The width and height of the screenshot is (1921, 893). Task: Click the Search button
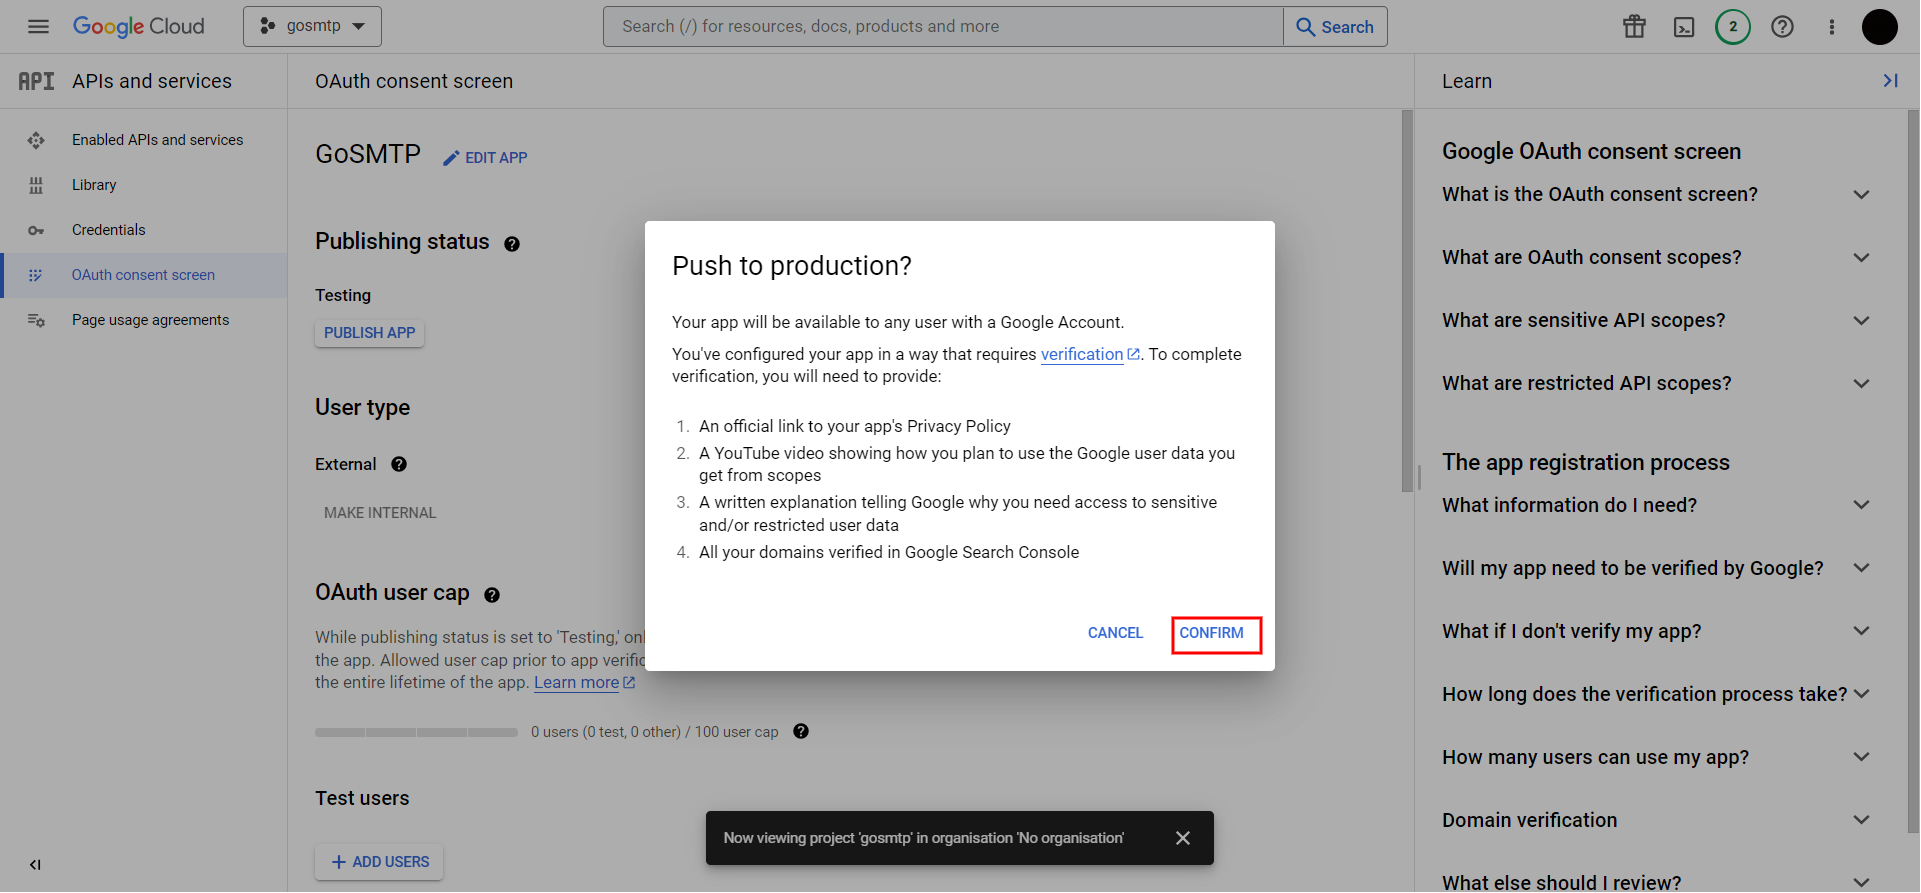click(1335, 26)
